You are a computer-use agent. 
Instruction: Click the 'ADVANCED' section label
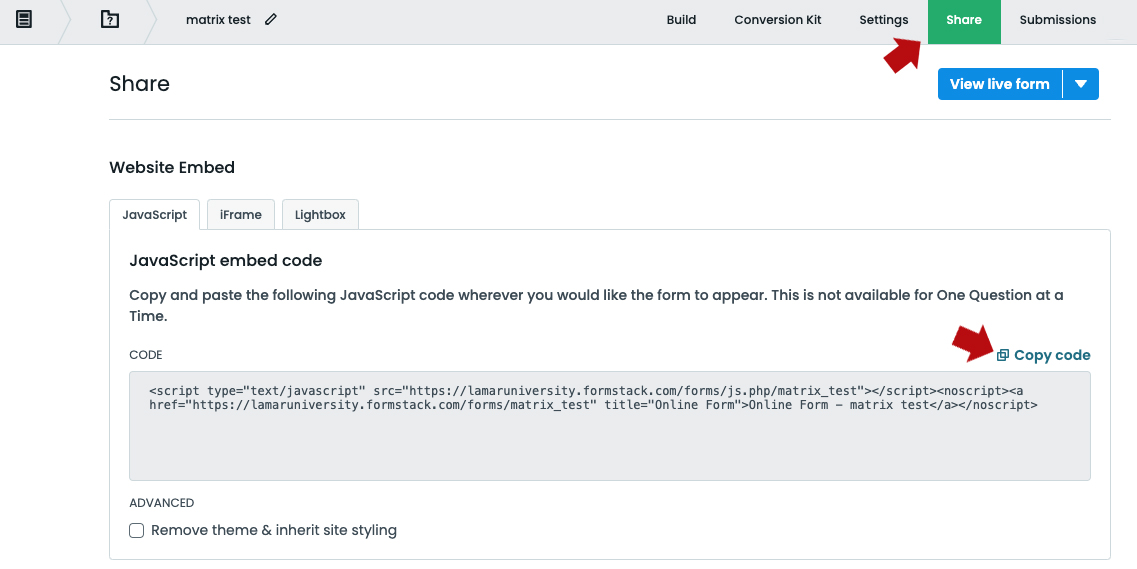coord(162,503)
